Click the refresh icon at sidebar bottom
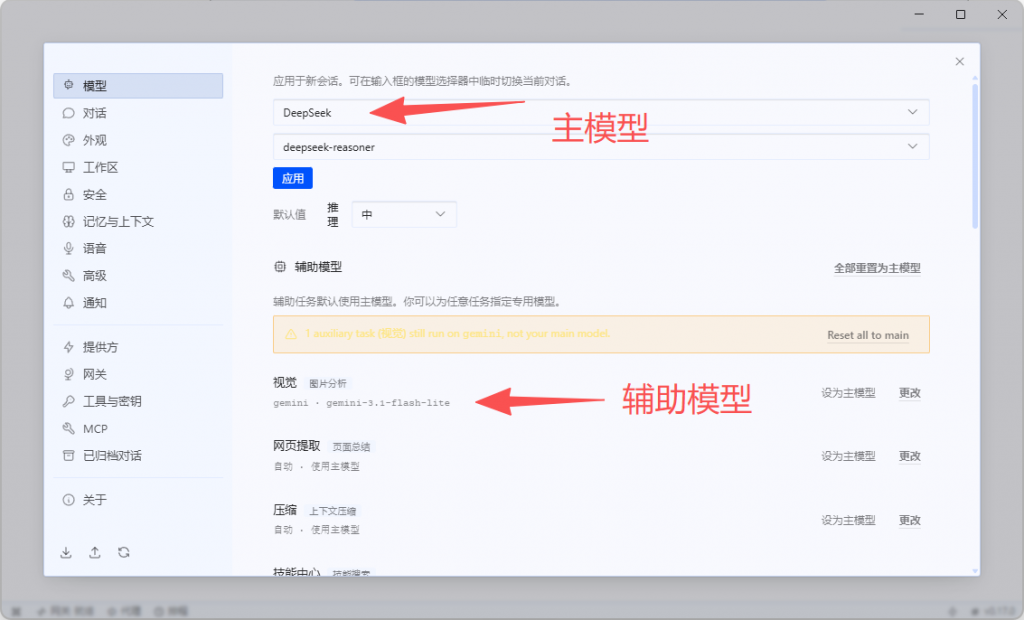The image size is (1024, 620). [x=123, y=553]
